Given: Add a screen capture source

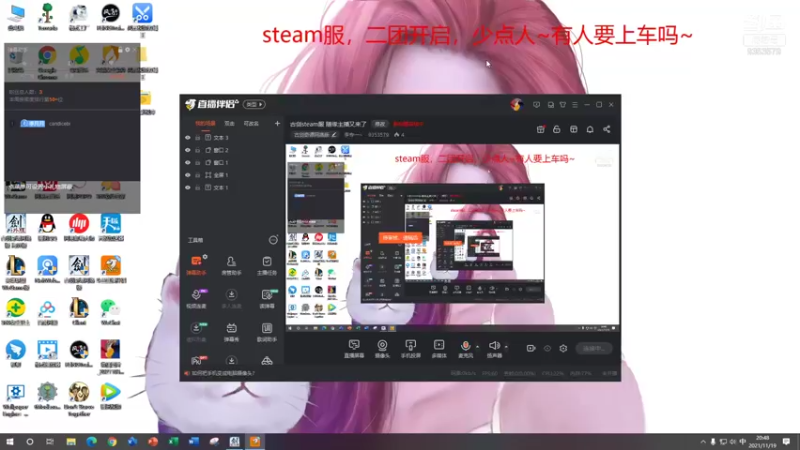Looking at the screenshot, I should [354, 349].
